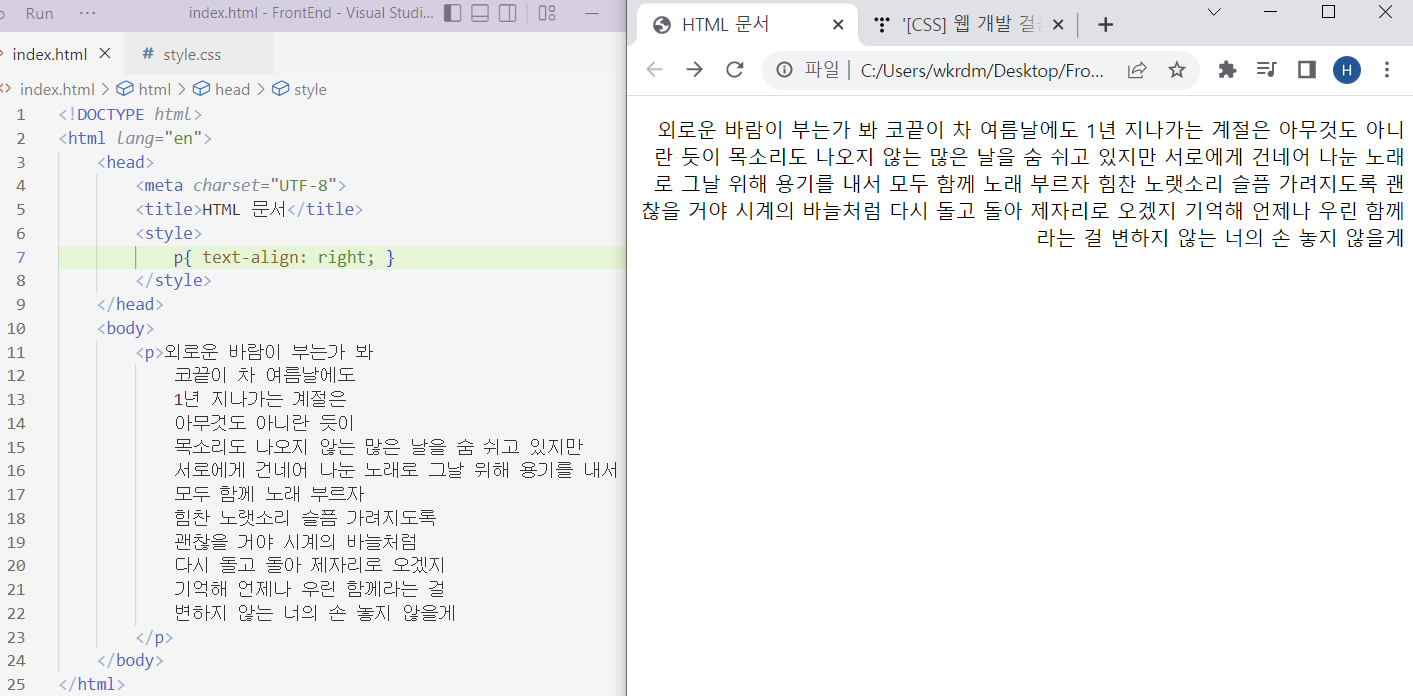Select the html breadcrumb item

pyautogui.click(x=145, y=89)
